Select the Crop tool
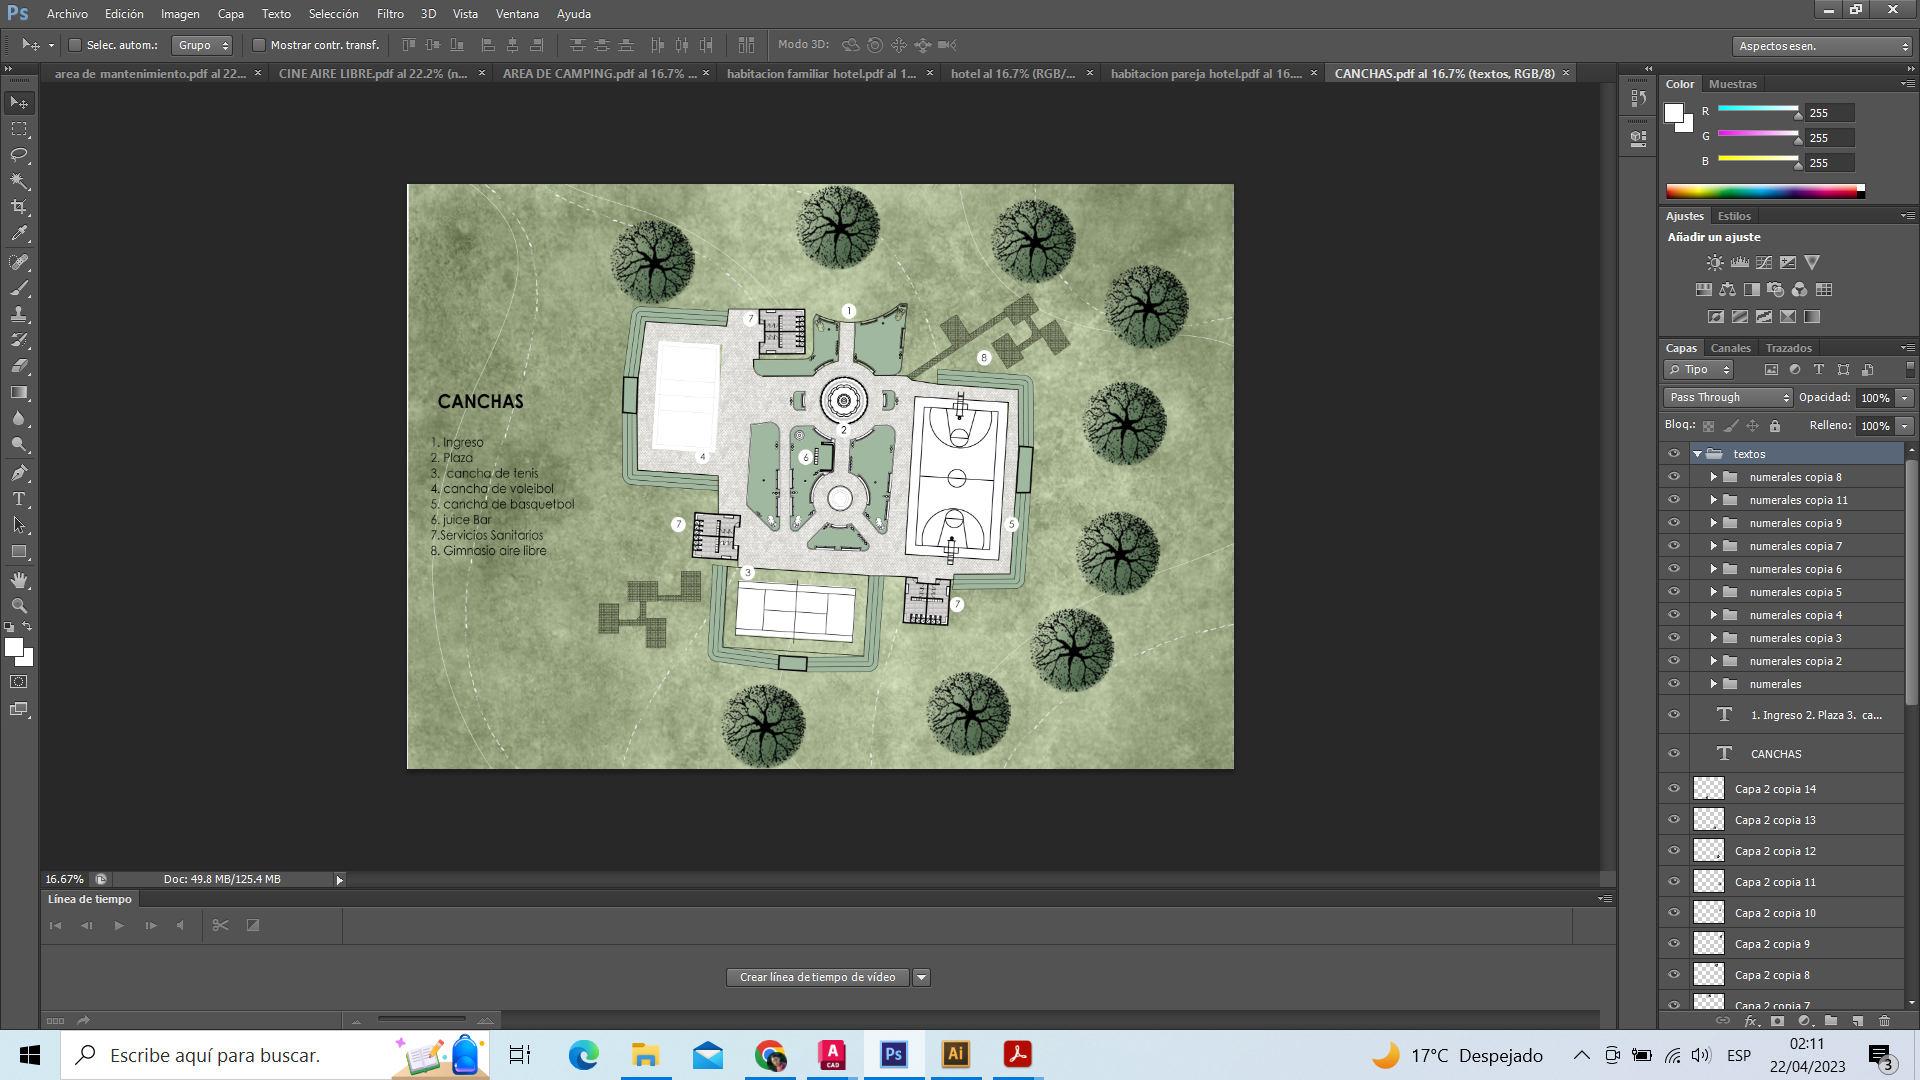Image resolution: width=1920 pixels, height=1080 pixels. (19, 207)
